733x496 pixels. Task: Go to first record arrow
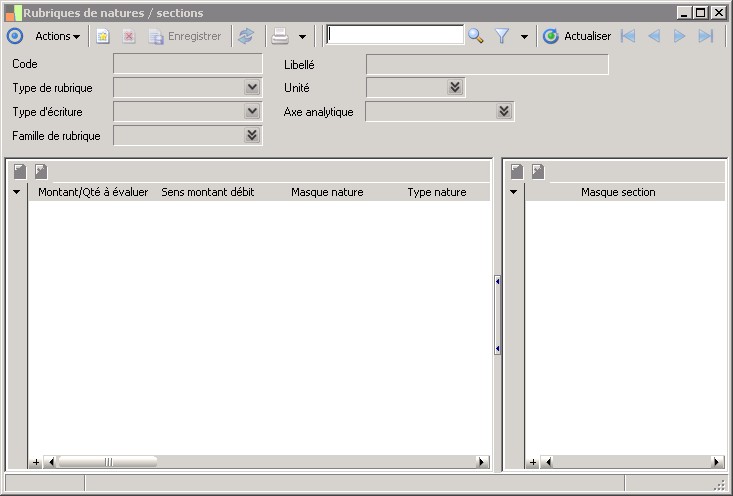tap(628, 36)
